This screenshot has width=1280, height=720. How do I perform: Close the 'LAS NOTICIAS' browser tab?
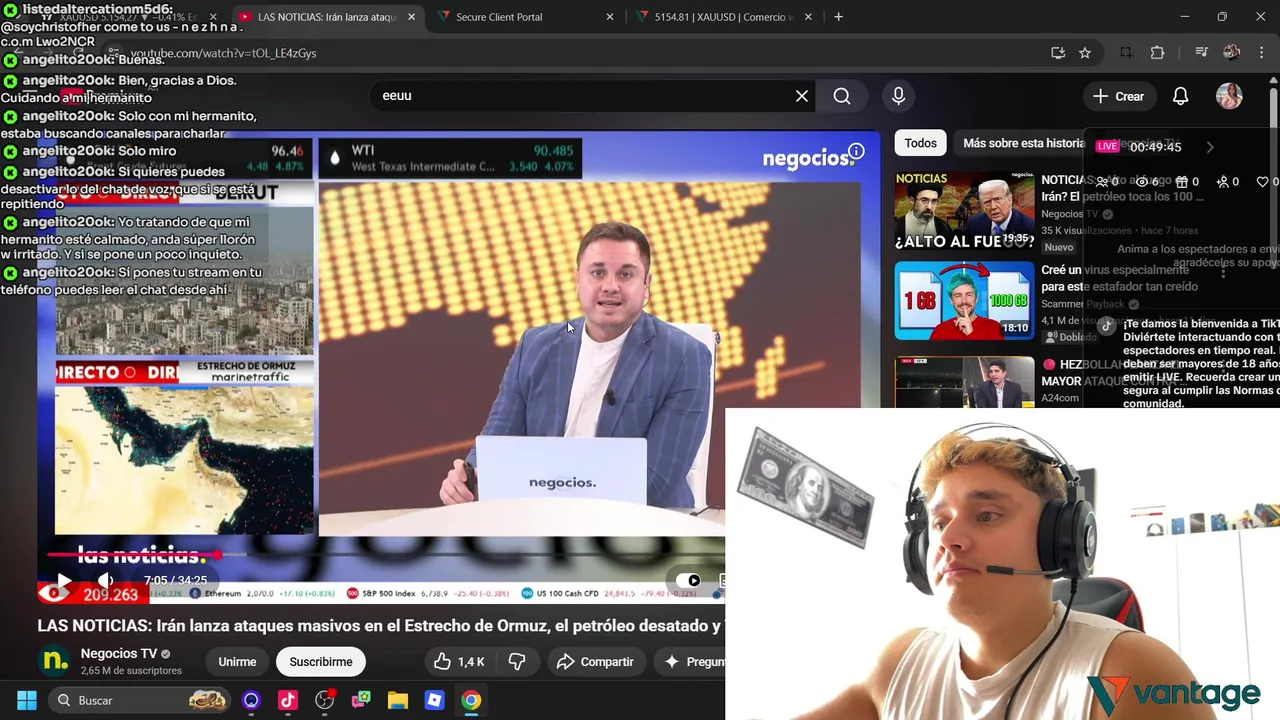click(x=411, y=17)
